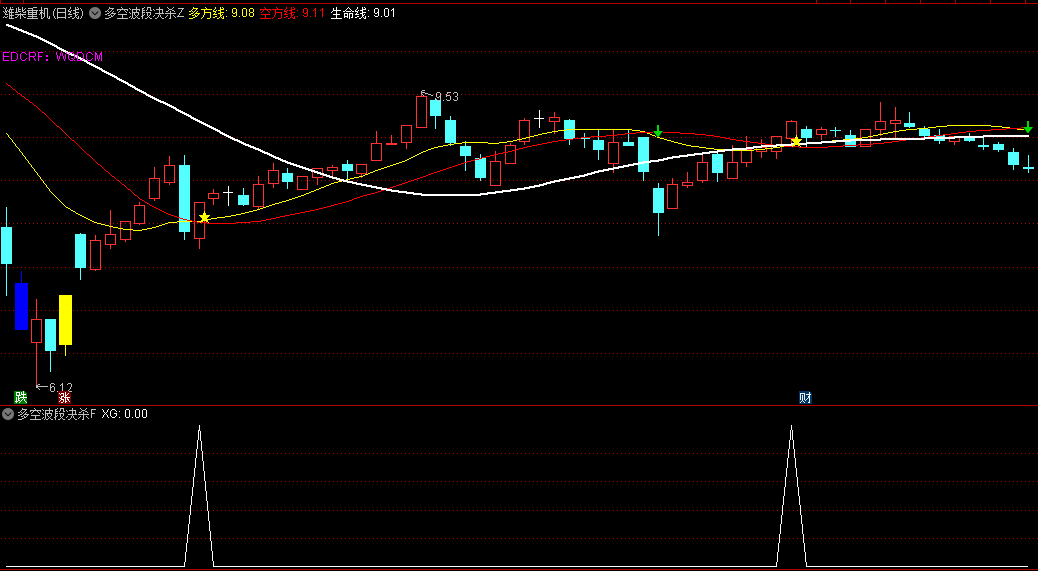The image size is (1038, 571).
Task: Click the green 跌 marker badge
Action: point(21,398)
